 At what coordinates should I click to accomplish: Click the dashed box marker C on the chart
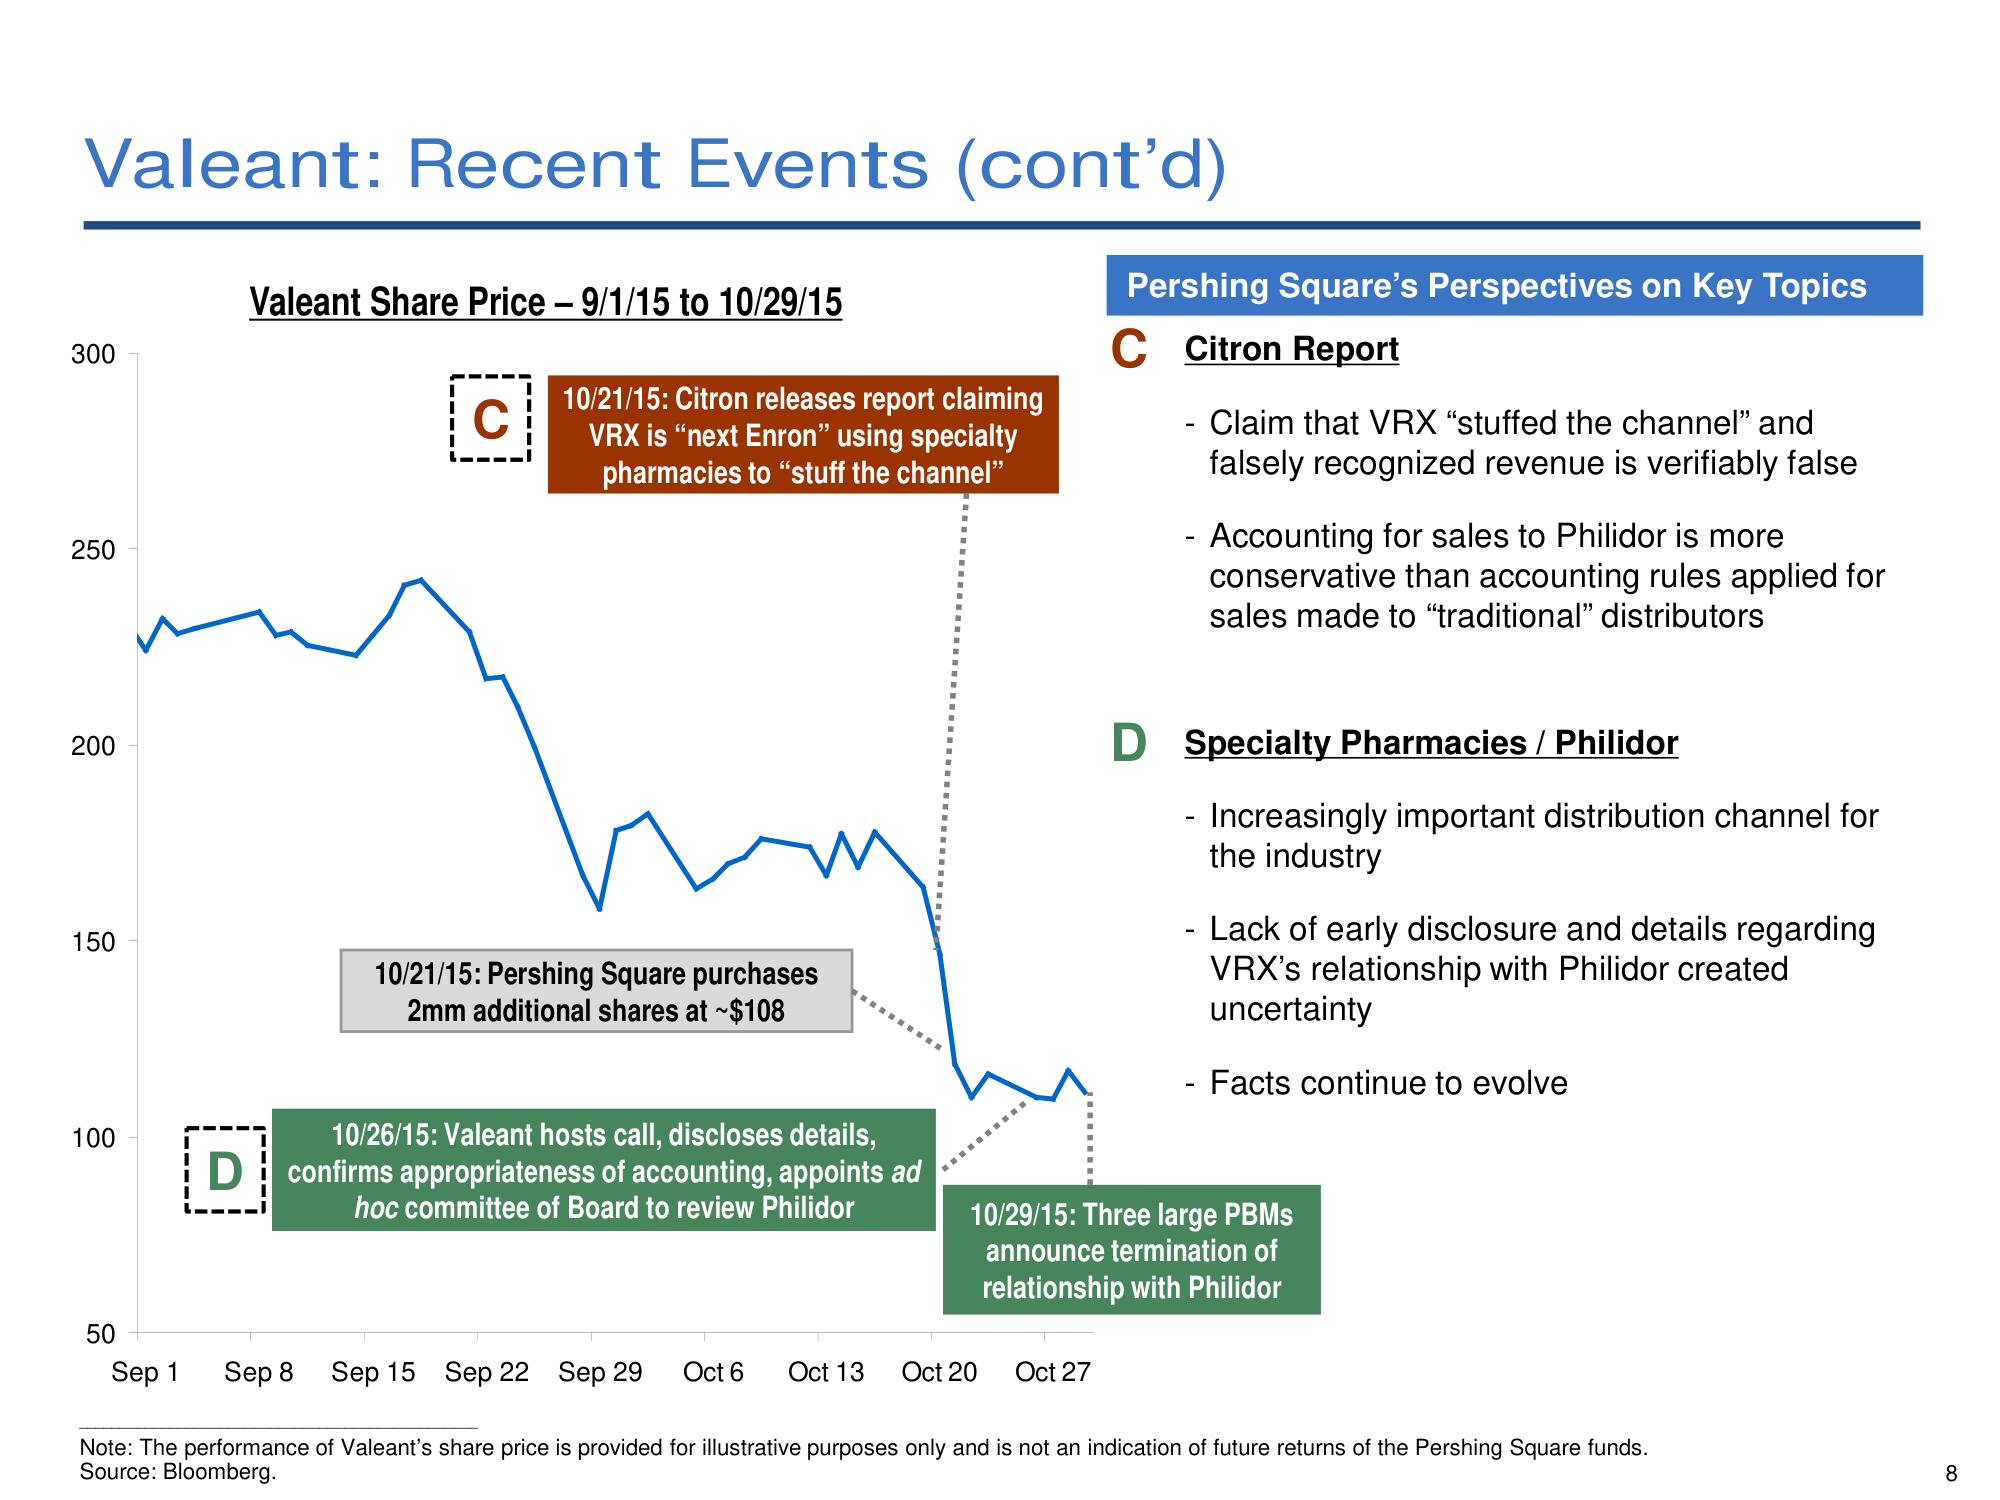[490, 418]
